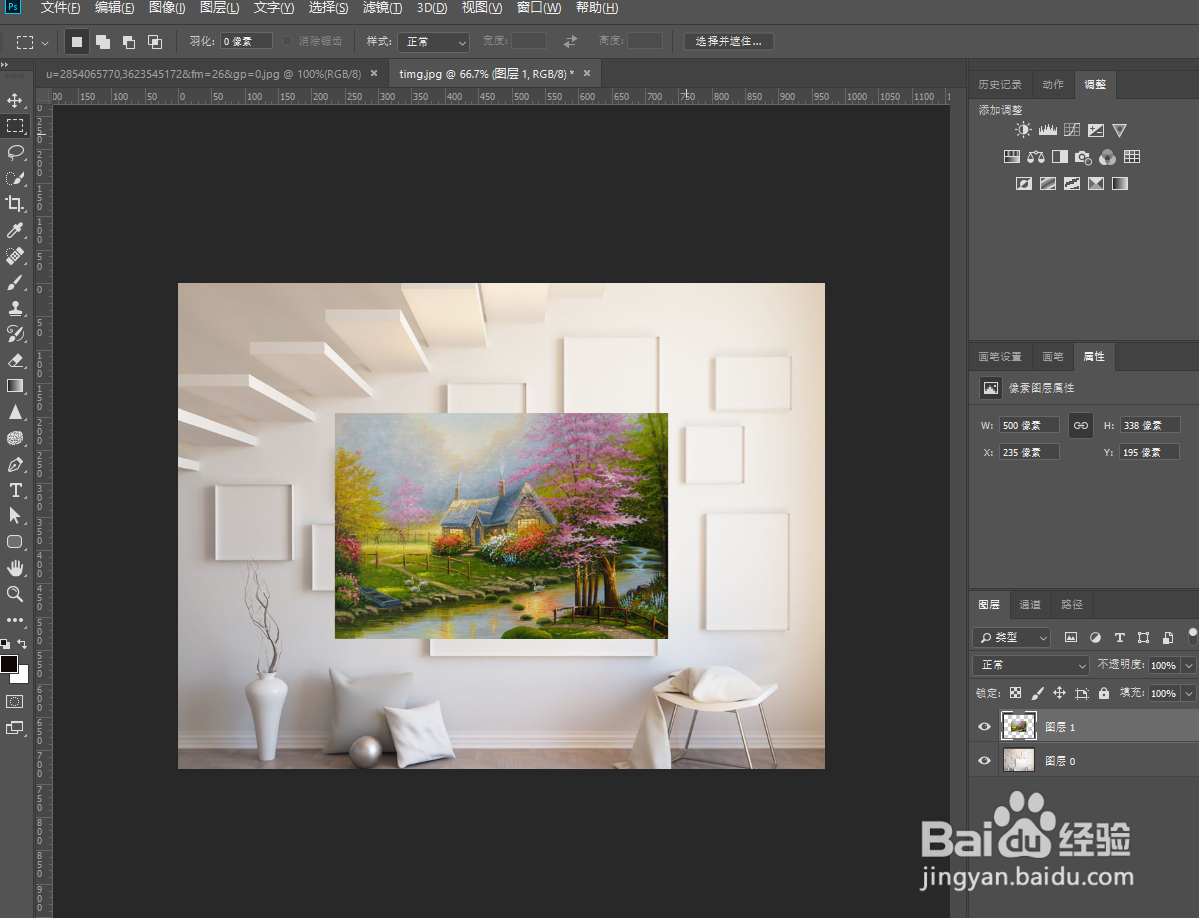Open the screen mode switcher
Image resolution: width=1199 pixels, height=918 pixels.
[x=15, y=728]
